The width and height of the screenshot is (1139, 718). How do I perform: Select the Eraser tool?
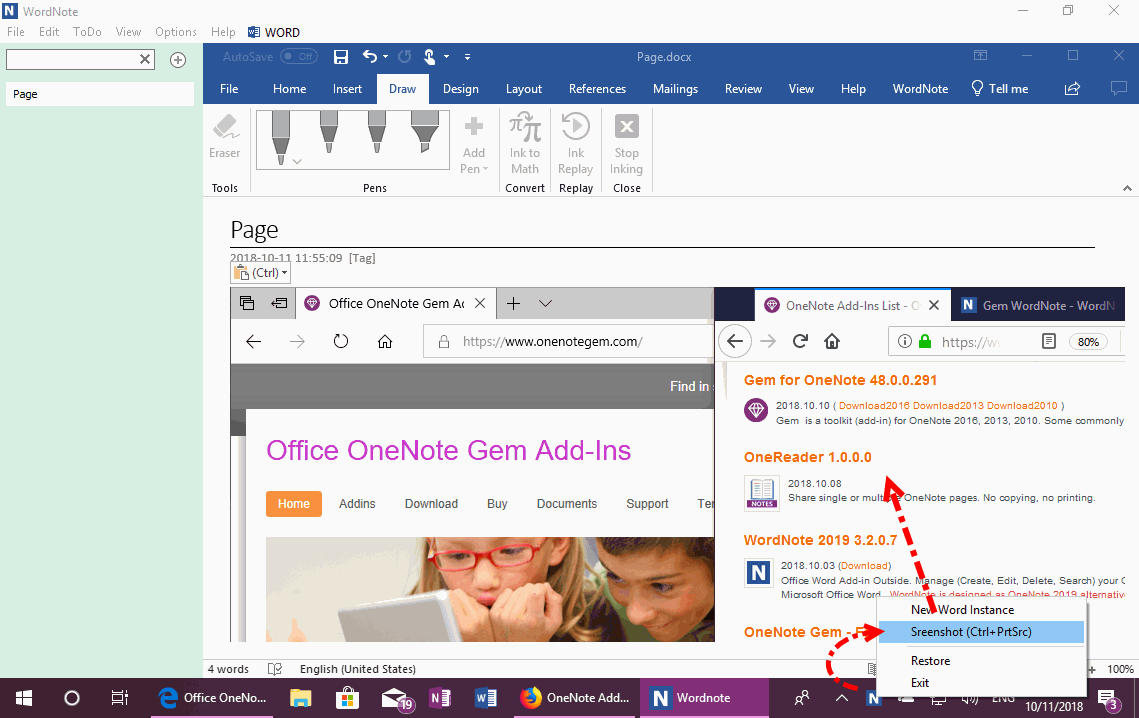tap(224, 137)
